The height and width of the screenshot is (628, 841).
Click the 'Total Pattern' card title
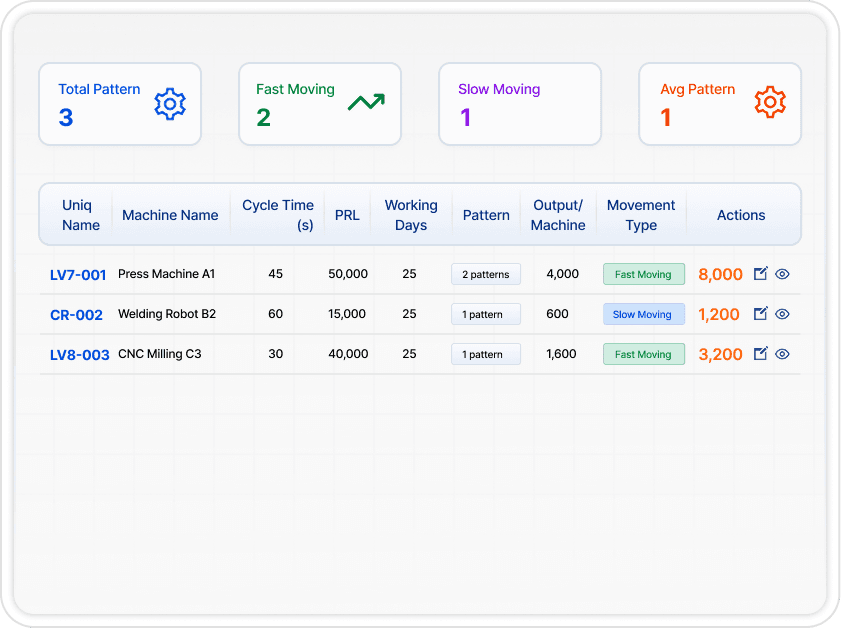[x=99, y=89]
